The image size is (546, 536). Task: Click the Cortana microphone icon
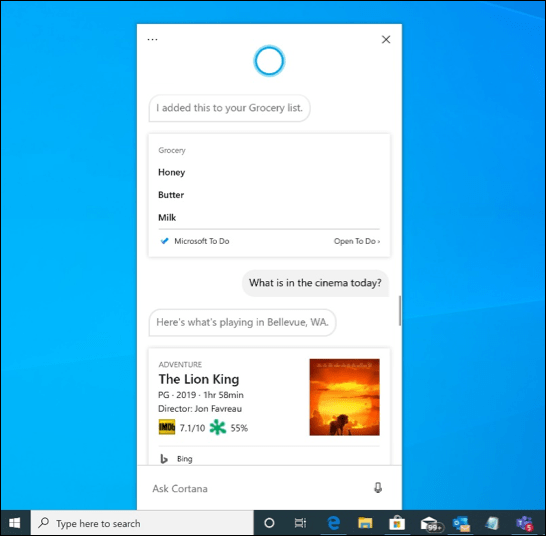click(378, 488)
